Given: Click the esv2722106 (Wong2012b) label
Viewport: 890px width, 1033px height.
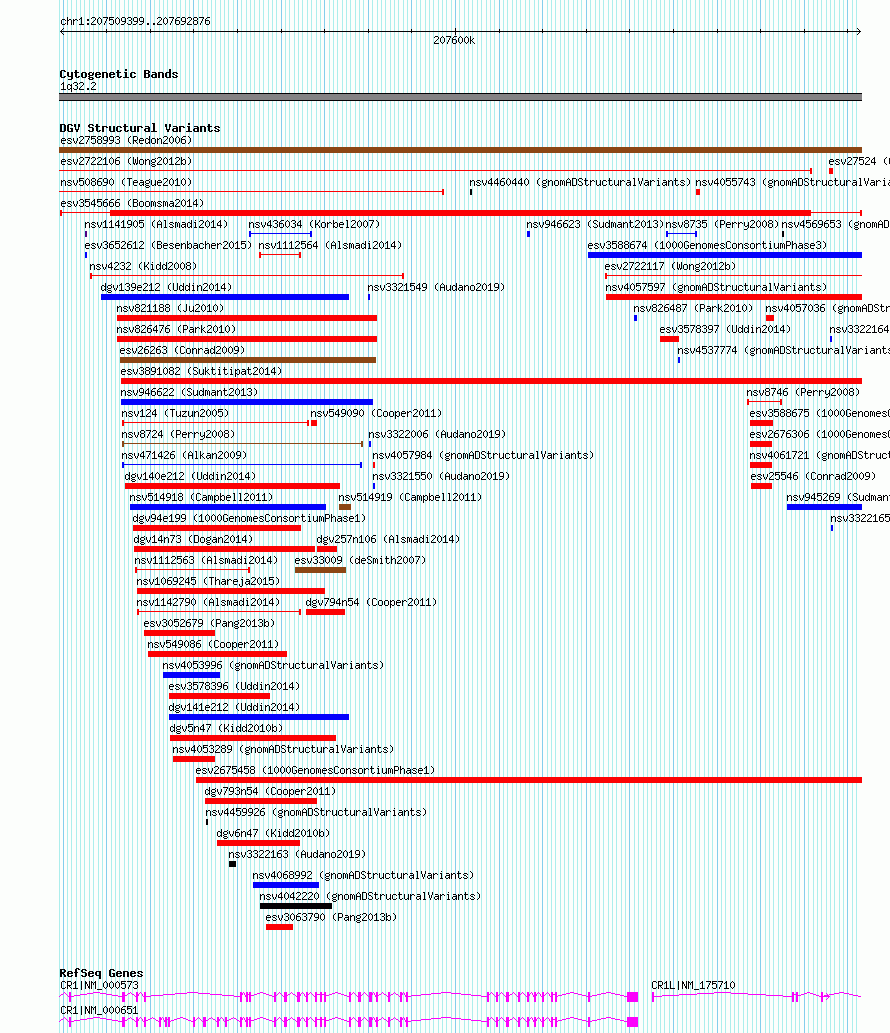Looking at the screenshot, I should 126,161.
